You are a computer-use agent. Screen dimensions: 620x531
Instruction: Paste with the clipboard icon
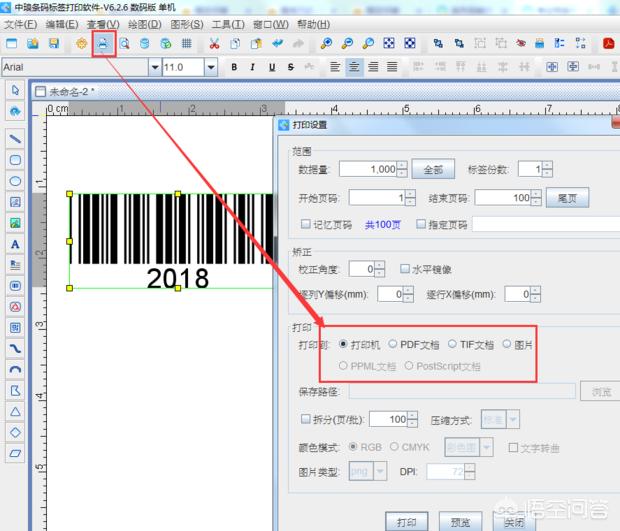(x=256, y=43)
